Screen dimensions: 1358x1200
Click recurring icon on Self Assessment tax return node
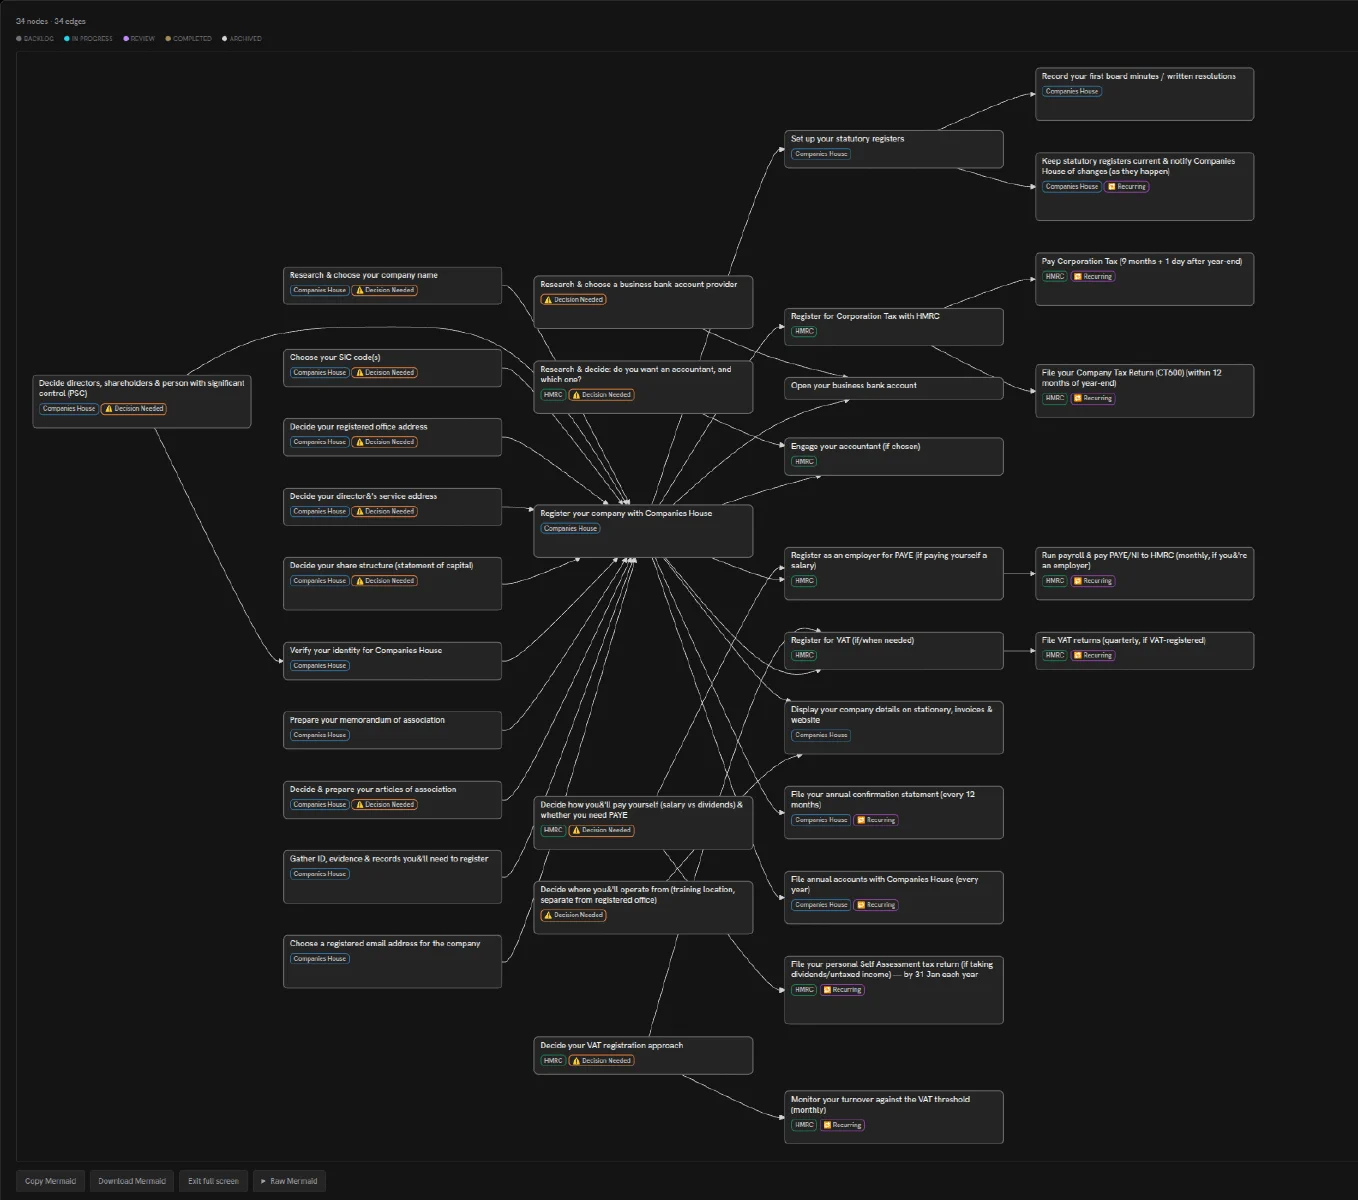click(x=827, y=990)
